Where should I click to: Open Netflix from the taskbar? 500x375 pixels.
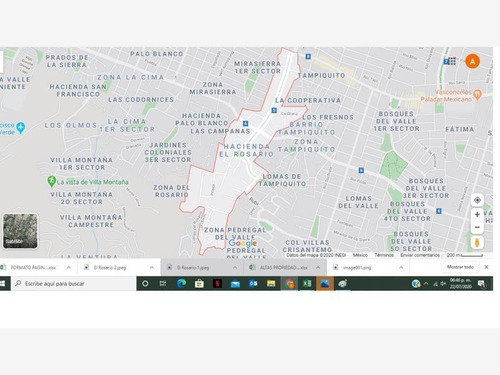[217, 284]
